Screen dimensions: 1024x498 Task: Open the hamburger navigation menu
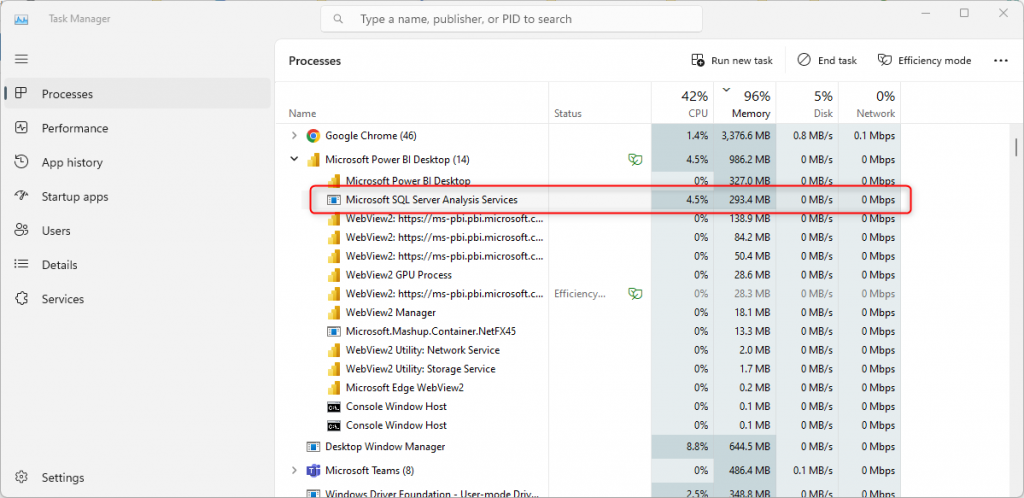[x=22, y=60]
